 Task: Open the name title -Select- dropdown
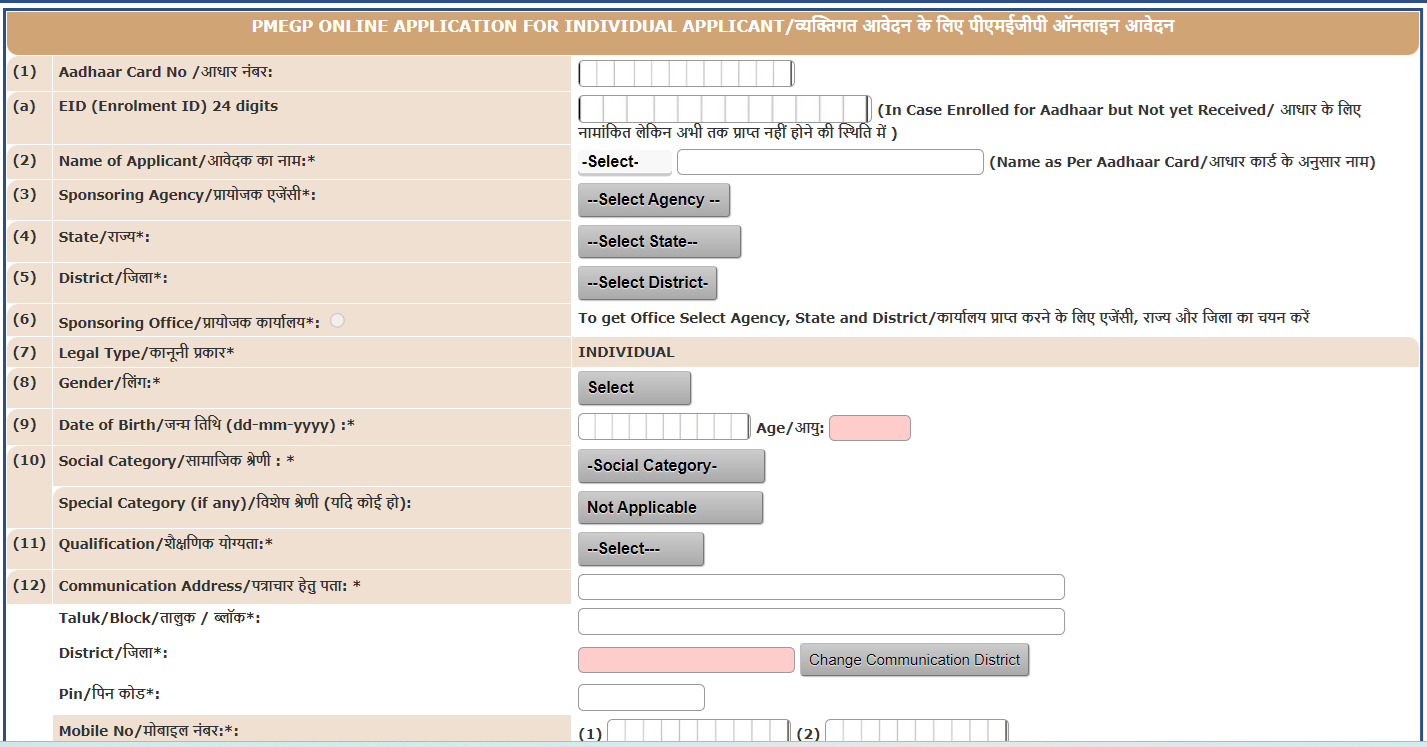coord(625,162)
